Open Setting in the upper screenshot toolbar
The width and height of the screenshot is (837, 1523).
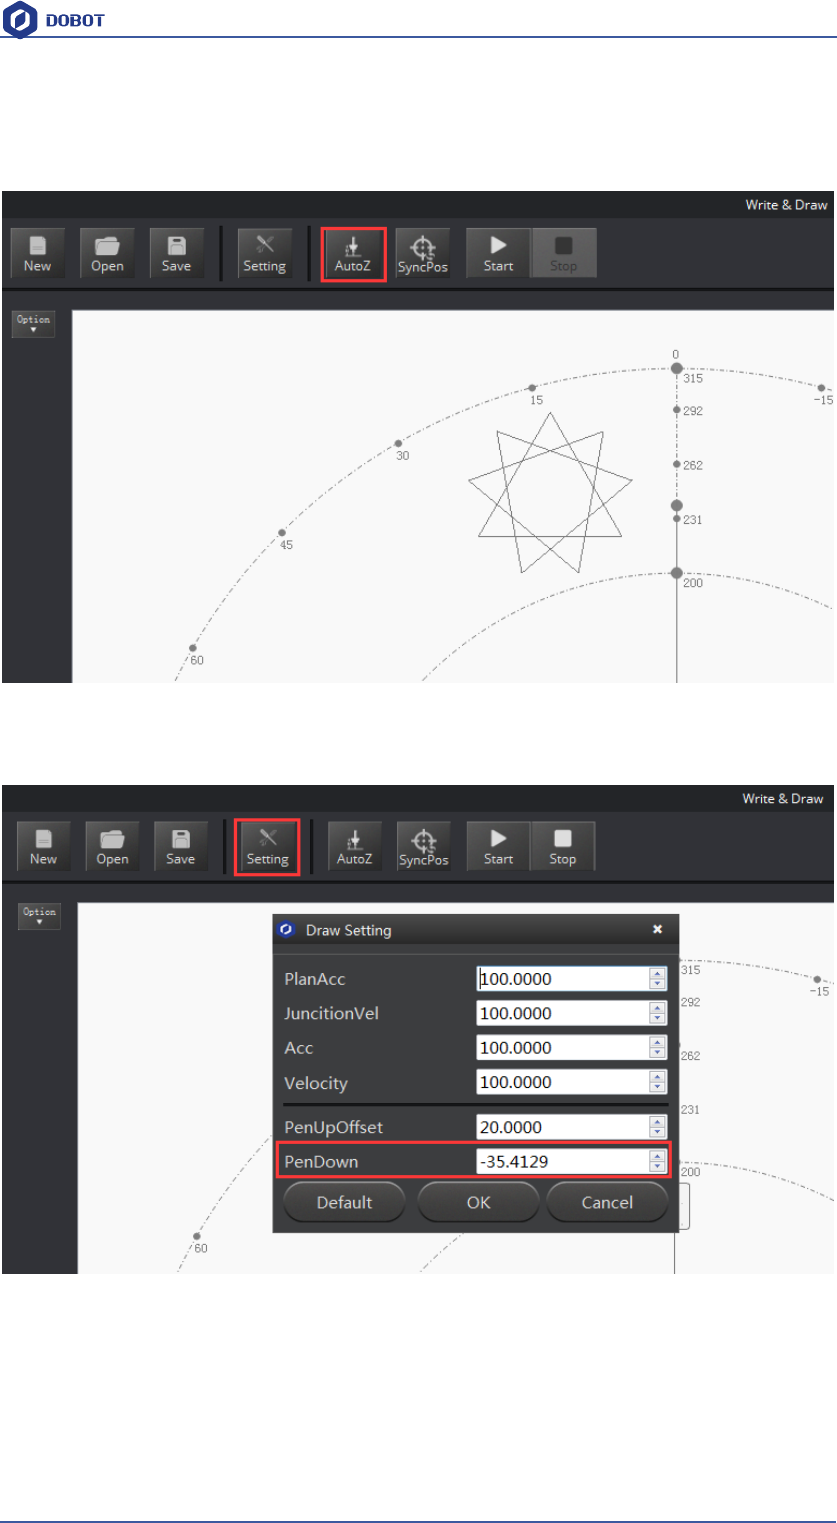[x=265, y=252]
